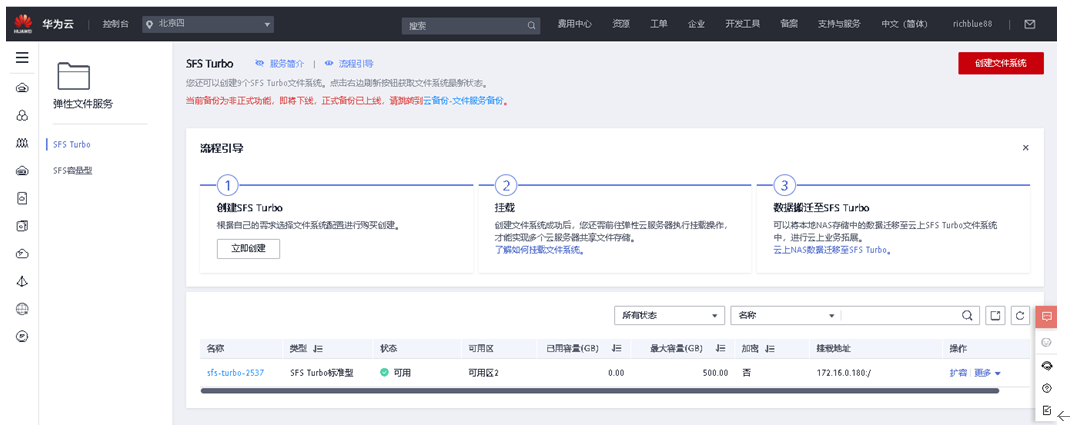Open 了解如何挂载文件系统 link
Viewport: 1070px width, 428px height.
click(540, 251)
